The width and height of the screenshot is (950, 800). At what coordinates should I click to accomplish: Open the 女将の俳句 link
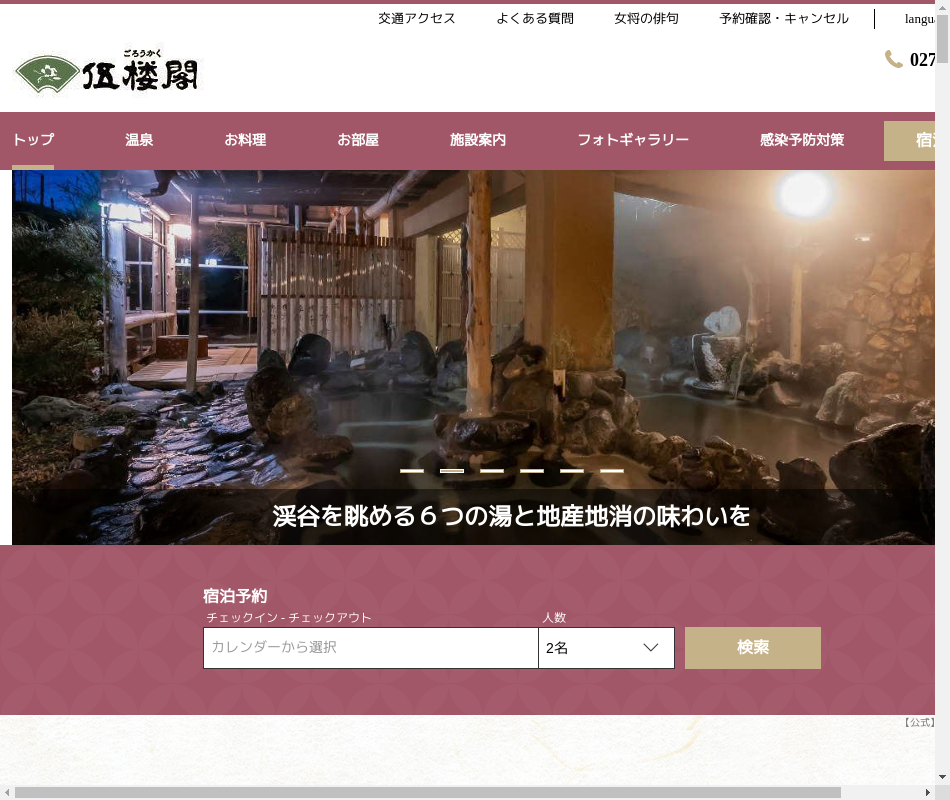coord(646,19)
